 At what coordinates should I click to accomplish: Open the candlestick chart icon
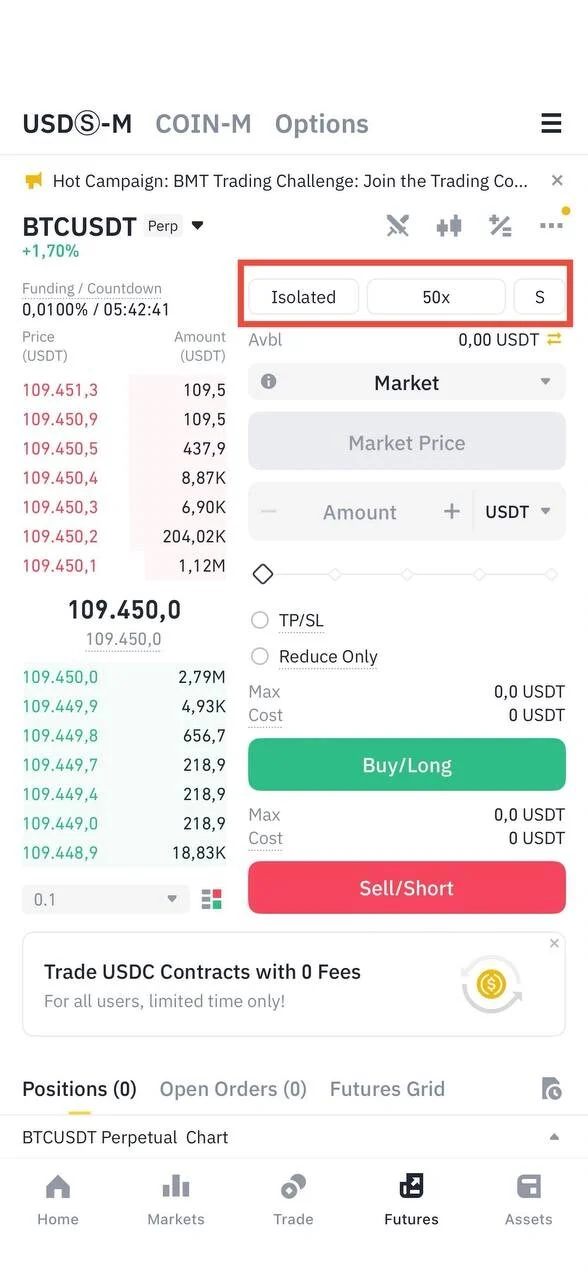tap(449, 226)
